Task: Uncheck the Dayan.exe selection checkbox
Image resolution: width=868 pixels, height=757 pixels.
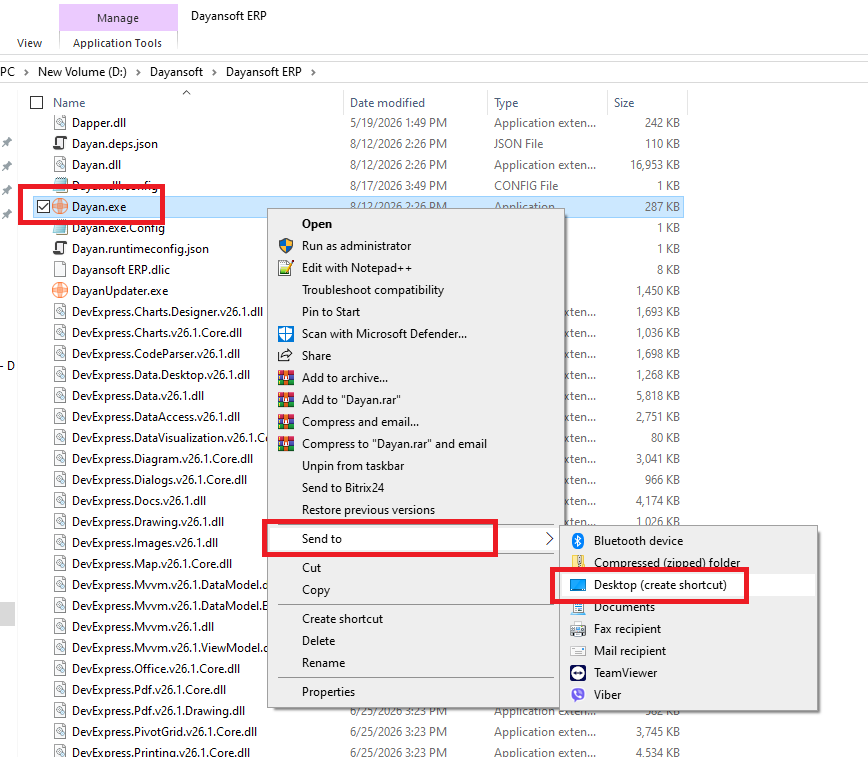Action: point(43,207)
